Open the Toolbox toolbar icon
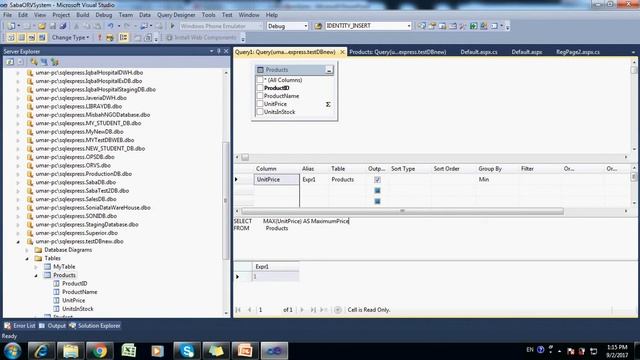Screen dimensions: 640x360 [463, 26]
